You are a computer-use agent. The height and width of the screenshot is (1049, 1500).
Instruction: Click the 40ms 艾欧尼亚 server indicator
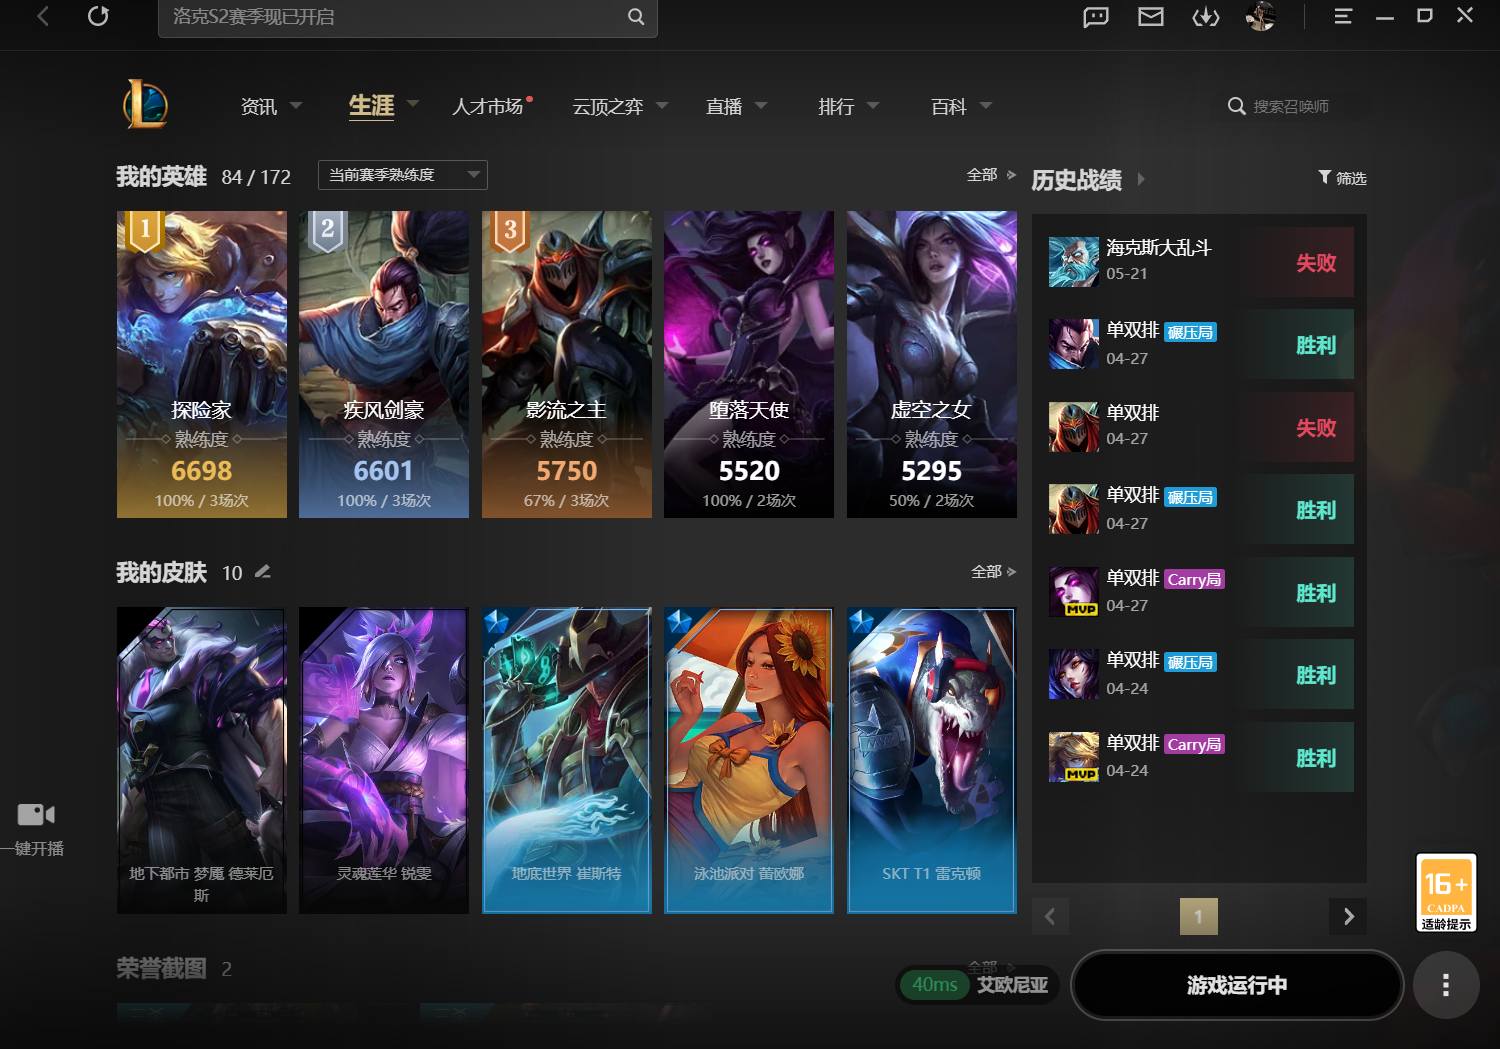pyautogui.click(x=978, y=985)
